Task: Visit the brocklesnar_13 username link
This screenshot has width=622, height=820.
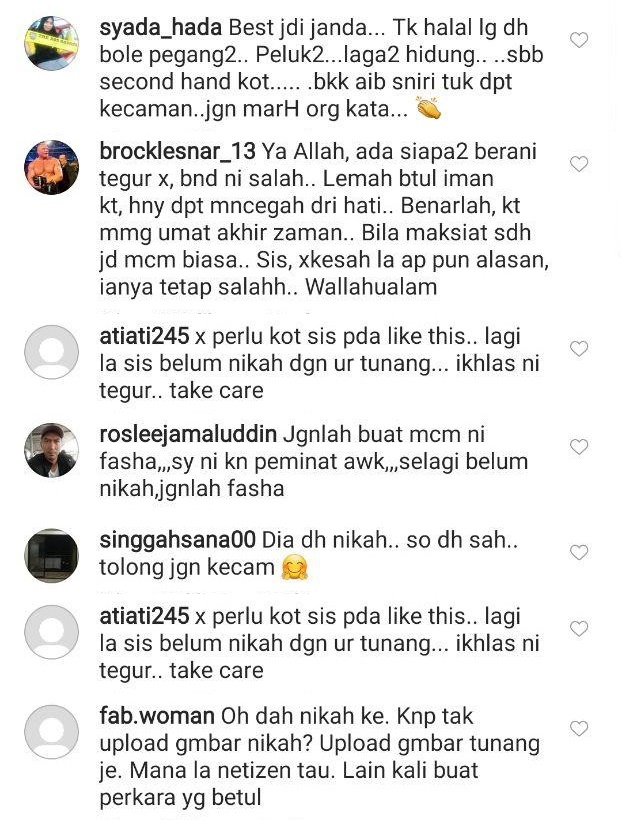Action: [x=177, y=152]
